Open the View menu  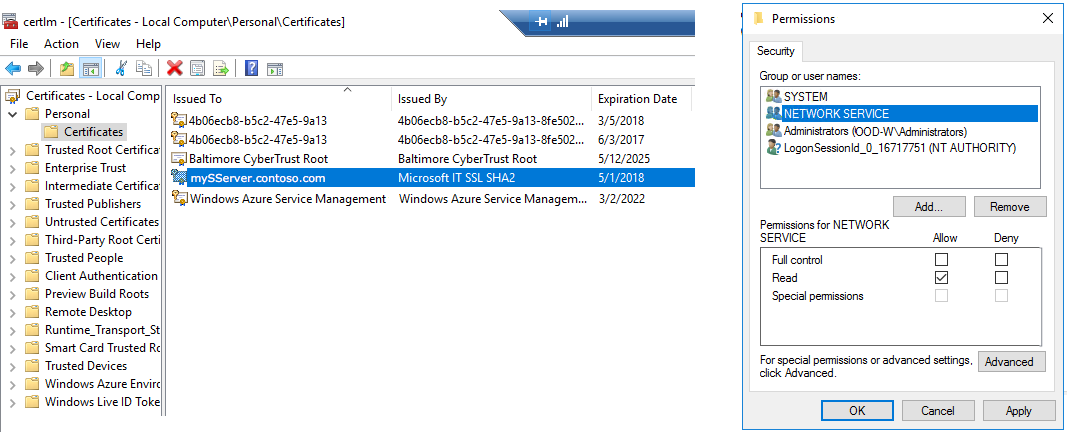pos(108,44)
